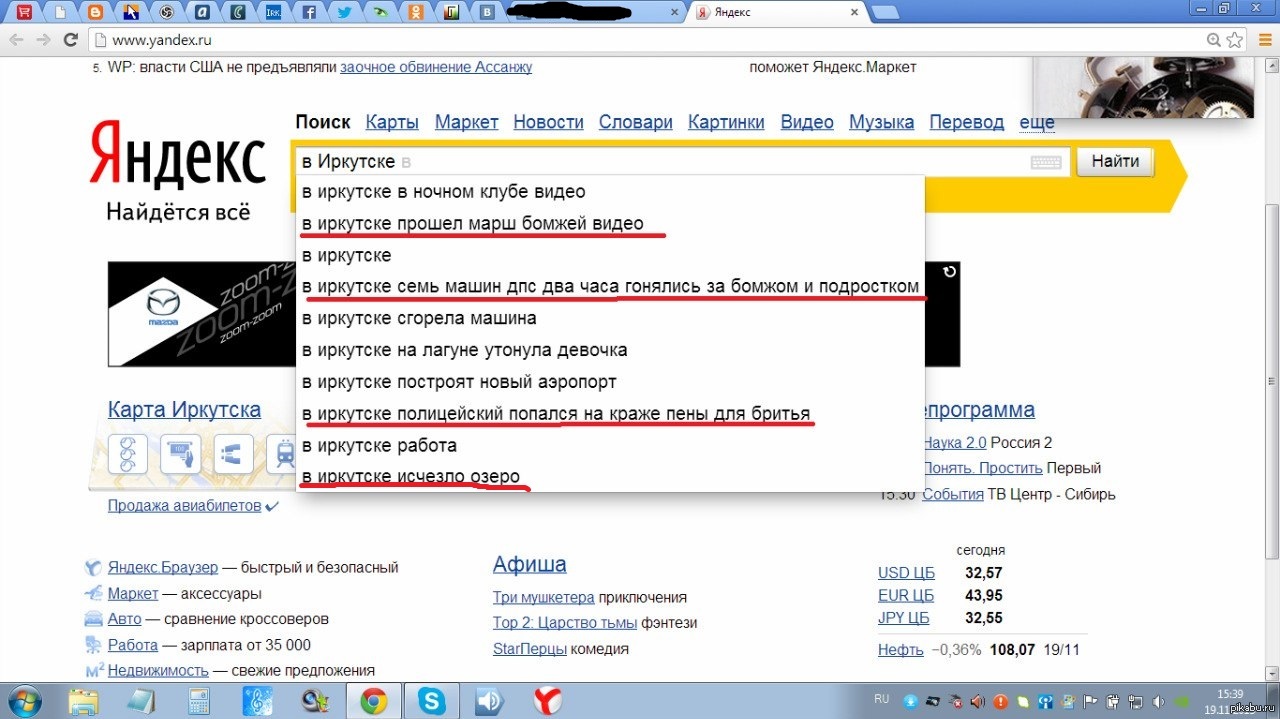Open the Картинки search section

click(726, 122)
